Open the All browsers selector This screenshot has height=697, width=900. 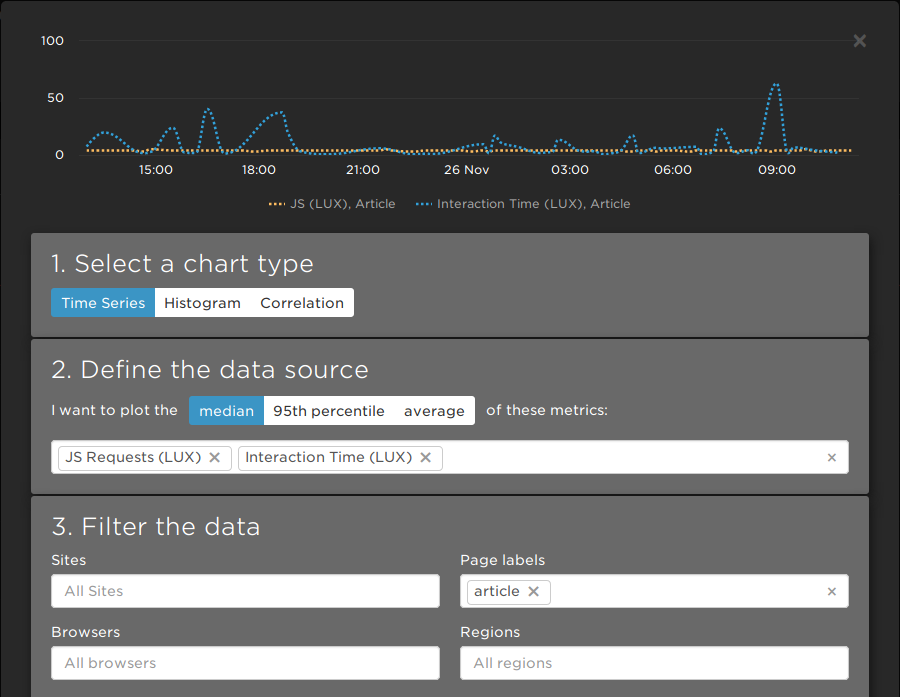pyautogui.click(x=245, y=663)
